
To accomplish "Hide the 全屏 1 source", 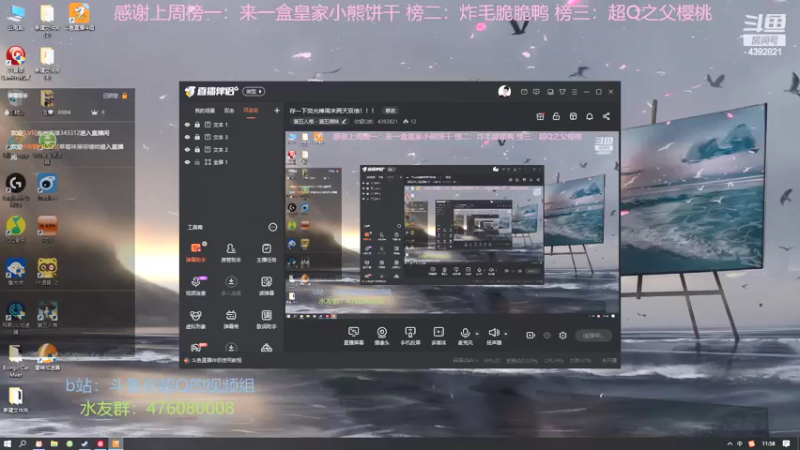I will point(187,162).
